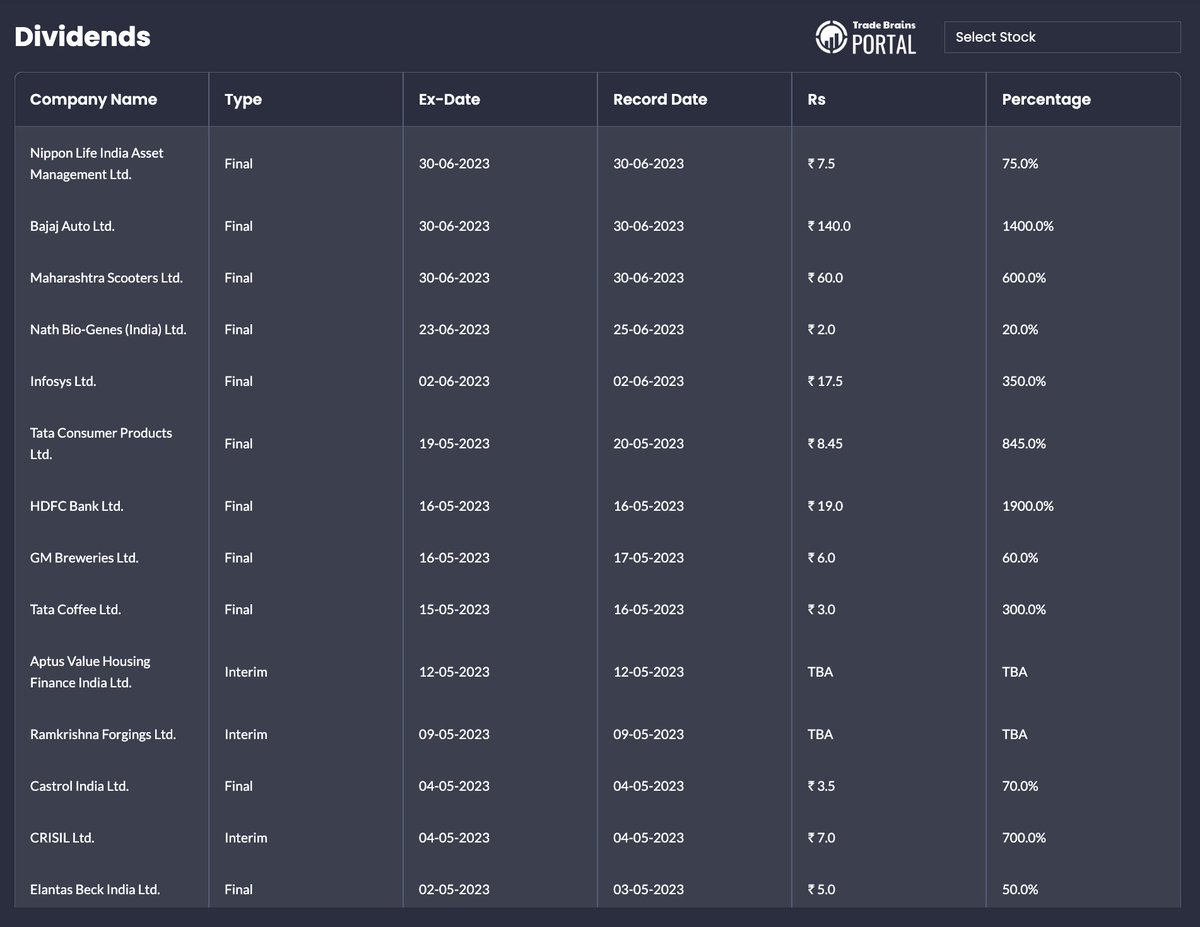Click Nath Bio-Genes (India) Ltd.

point(108,330)
